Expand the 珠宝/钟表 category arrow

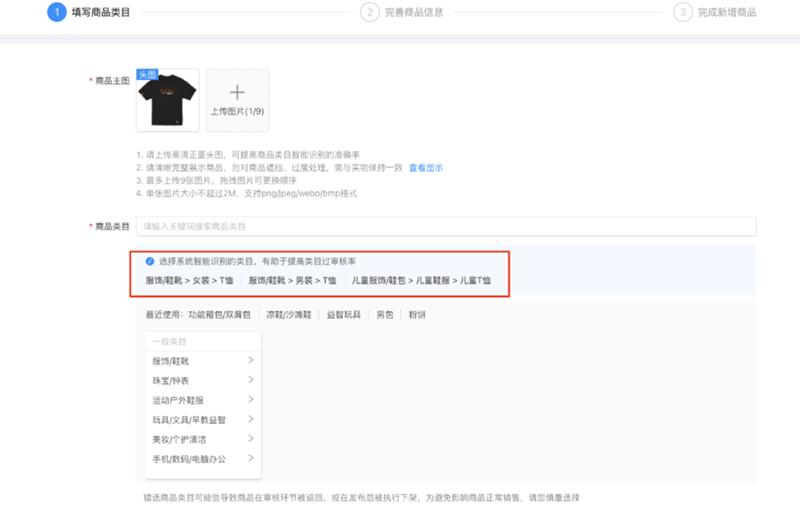point(250,380)
